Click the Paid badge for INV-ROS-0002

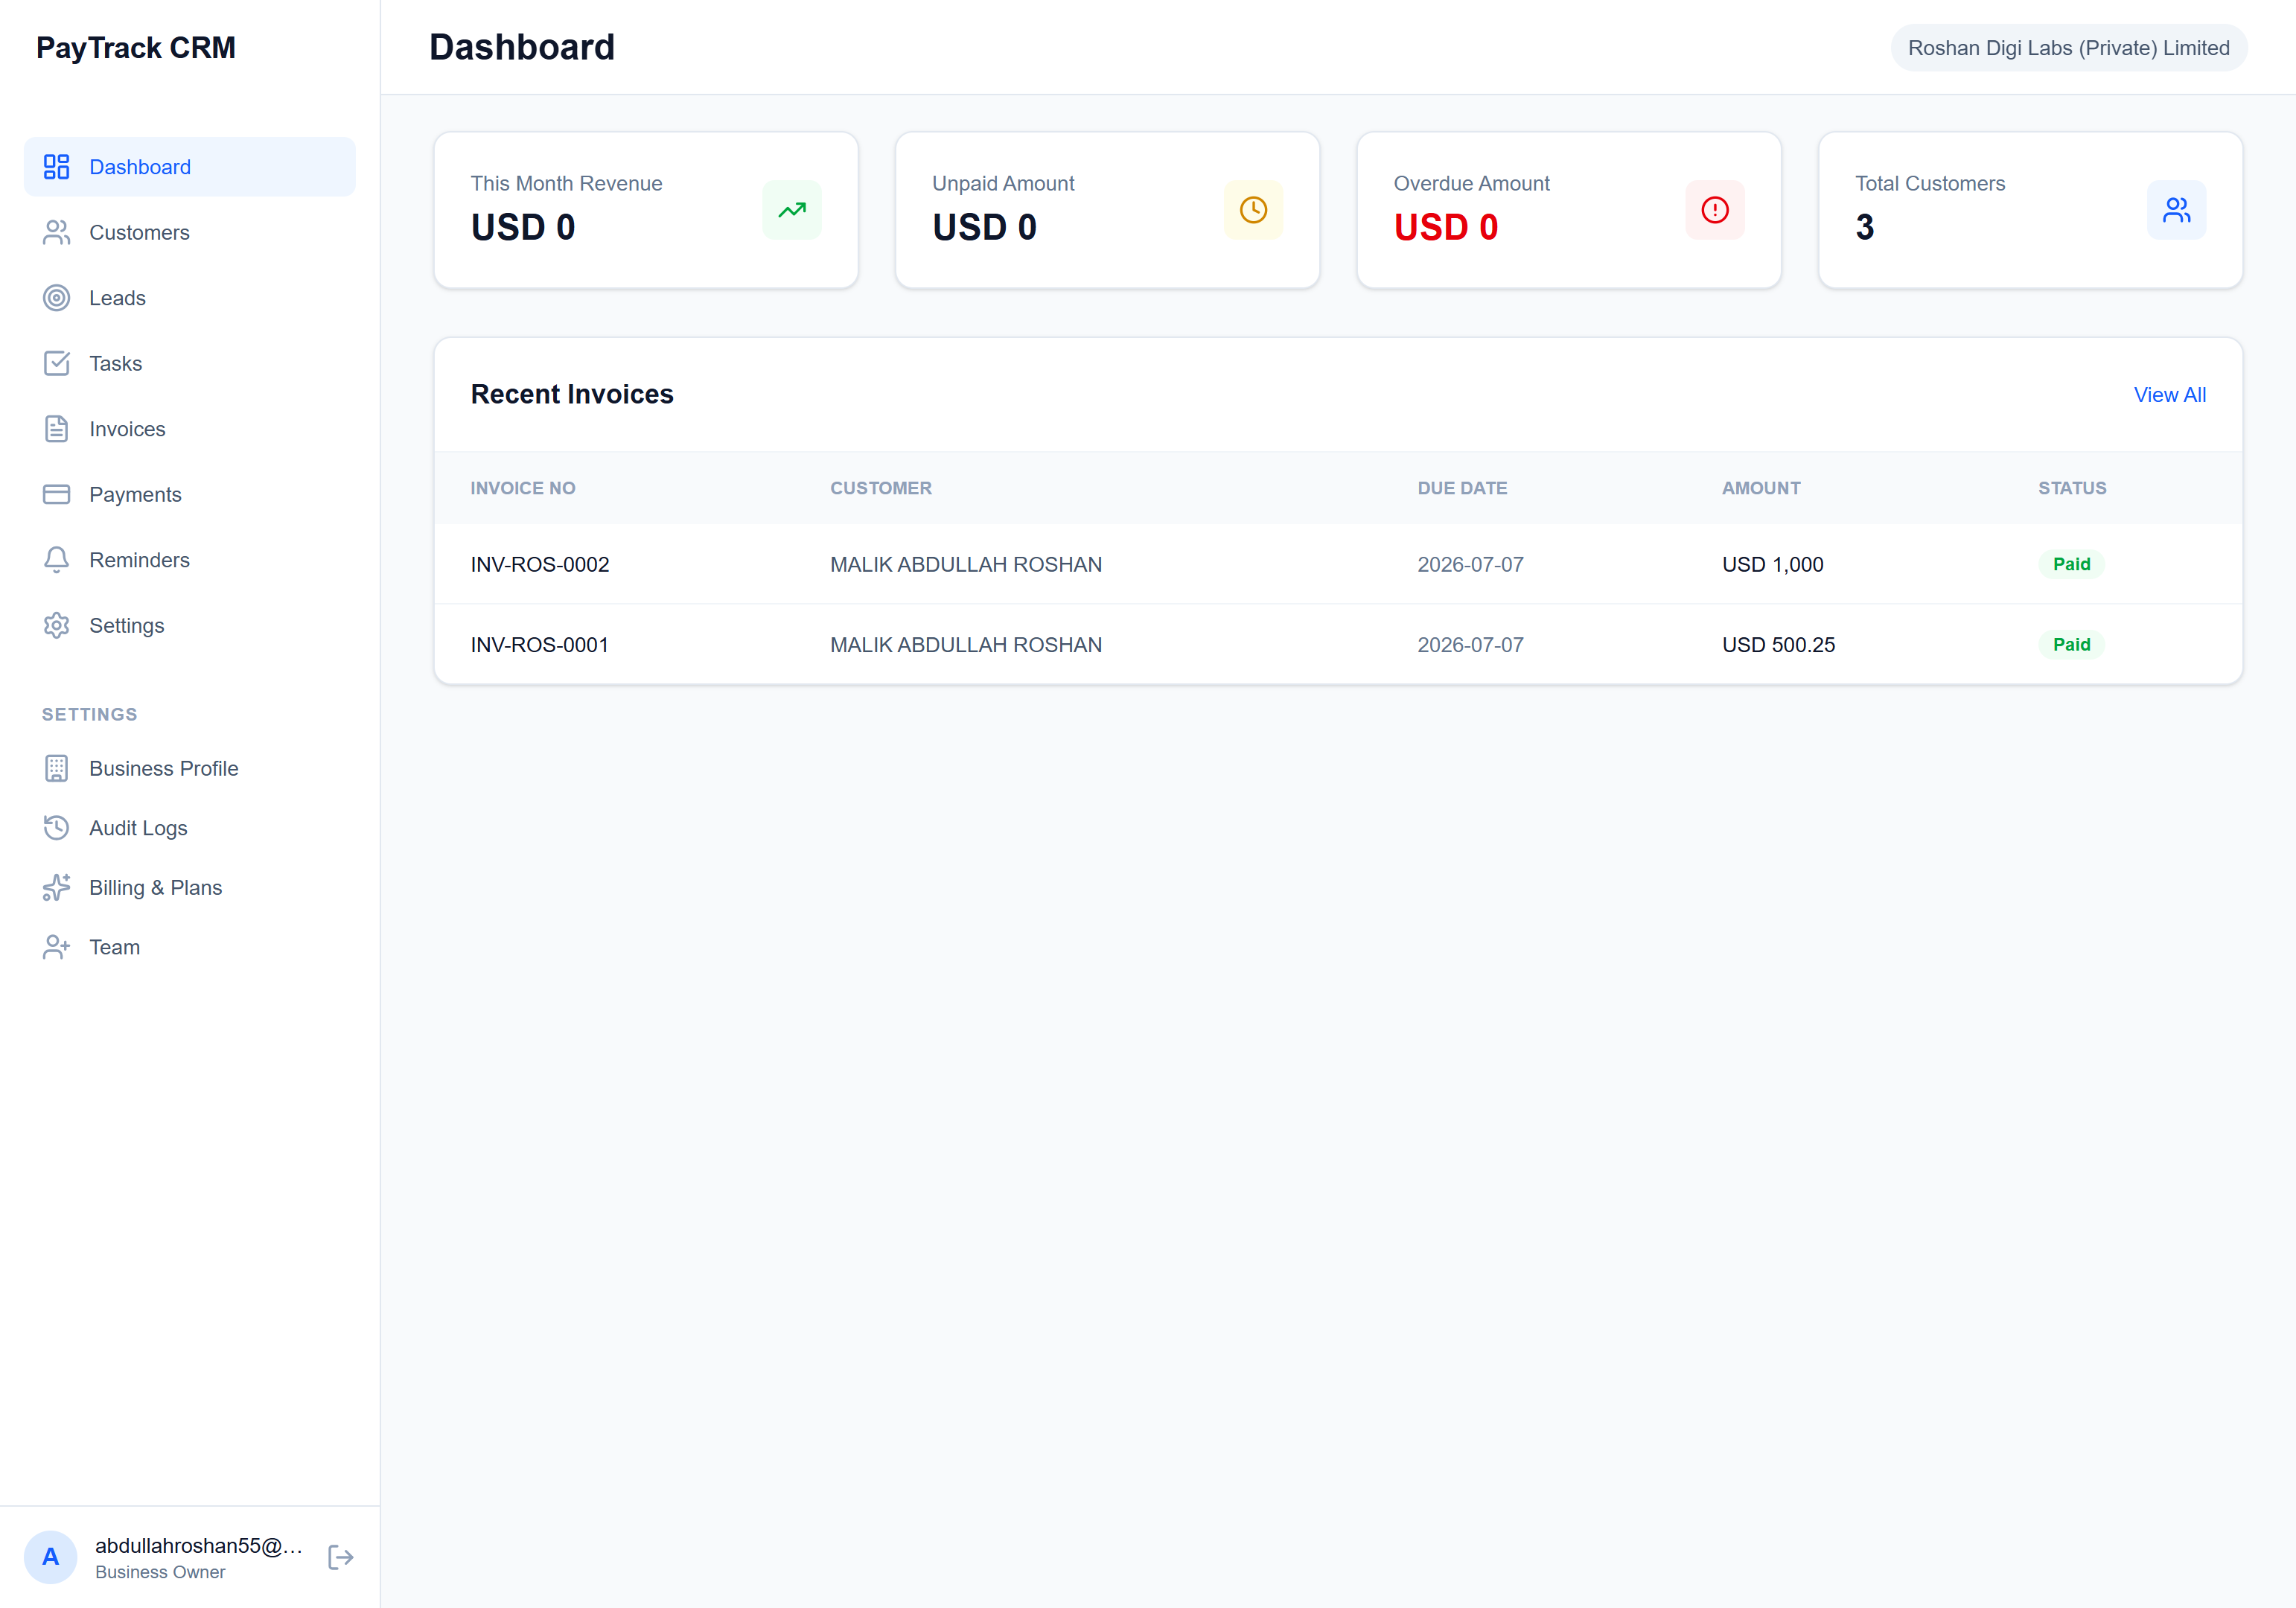click(x=2071, y=564)
